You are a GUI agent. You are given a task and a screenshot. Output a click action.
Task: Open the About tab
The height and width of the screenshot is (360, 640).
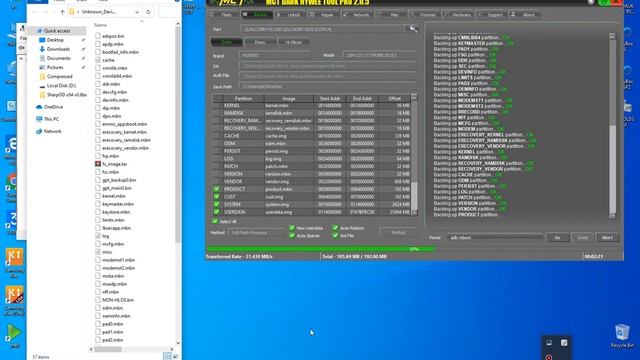[525, 15]
